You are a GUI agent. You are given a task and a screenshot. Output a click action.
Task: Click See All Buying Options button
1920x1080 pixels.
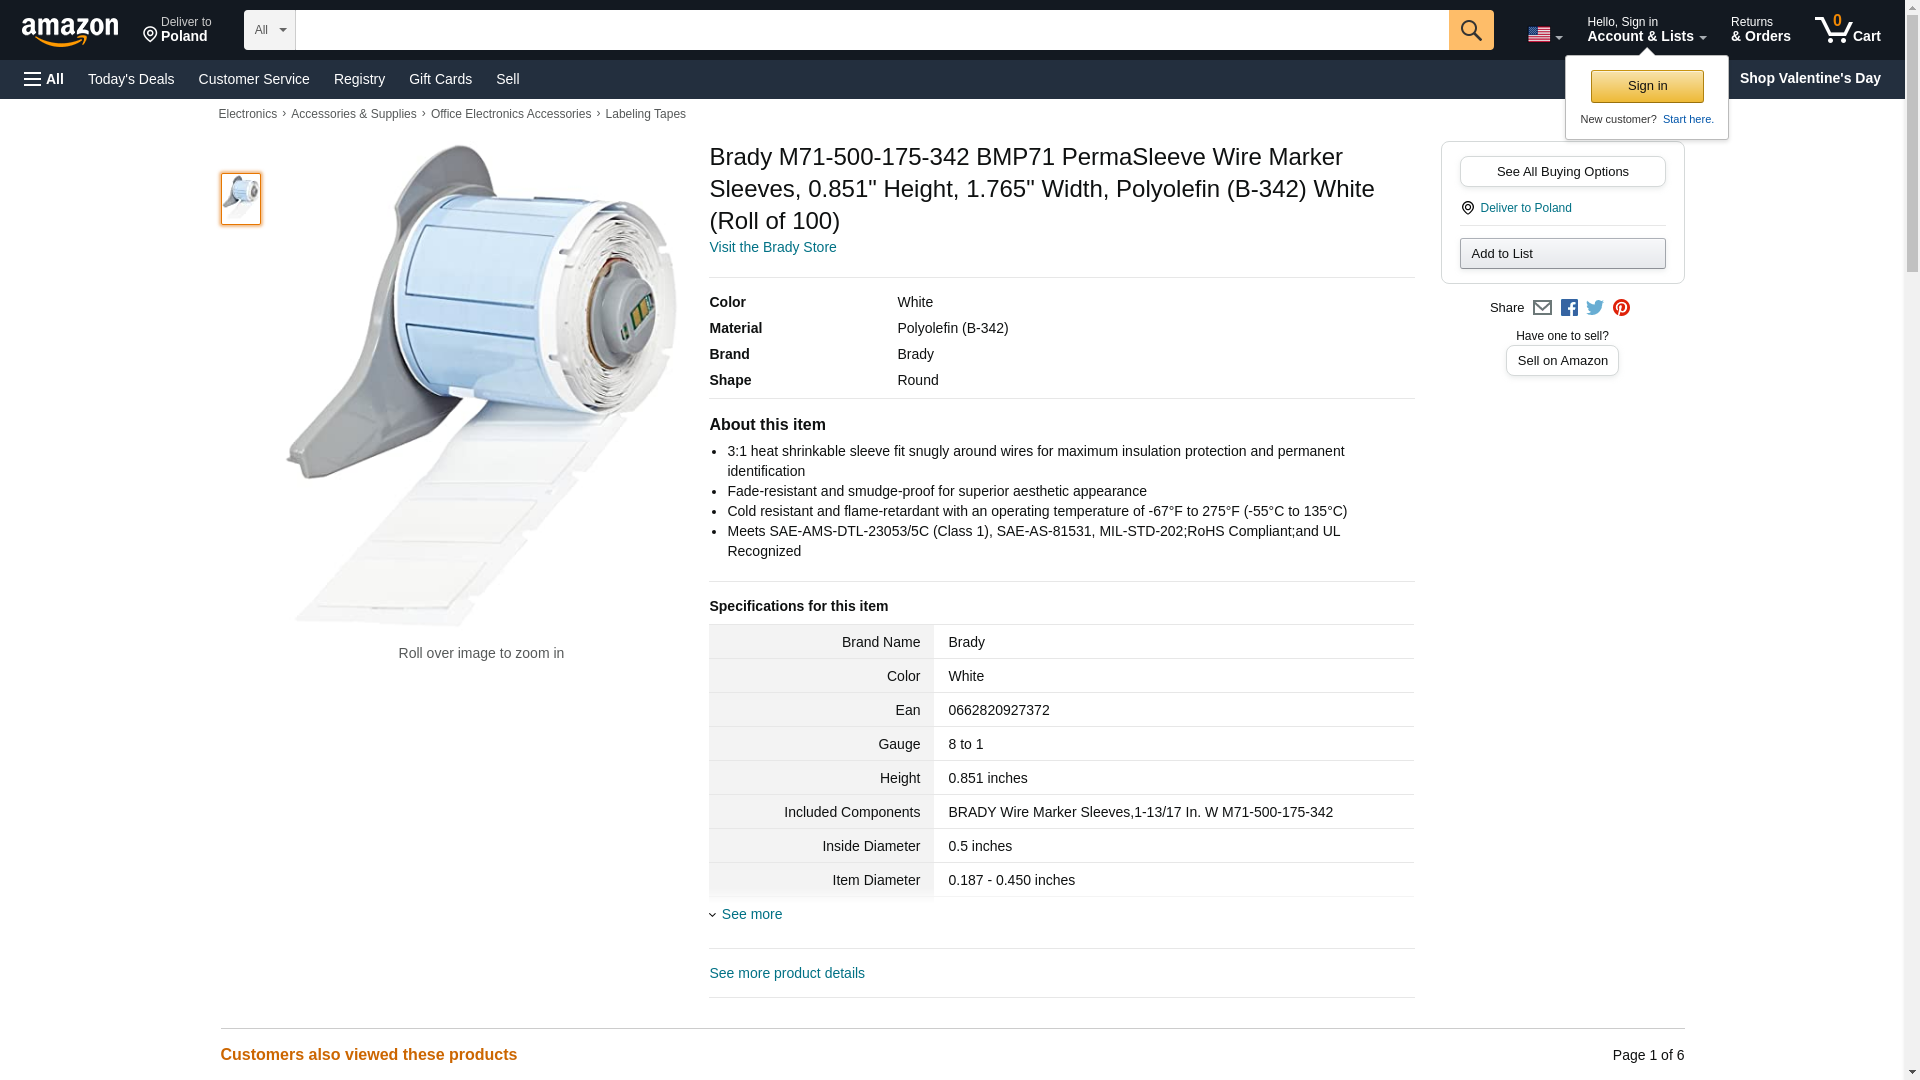1562,171
